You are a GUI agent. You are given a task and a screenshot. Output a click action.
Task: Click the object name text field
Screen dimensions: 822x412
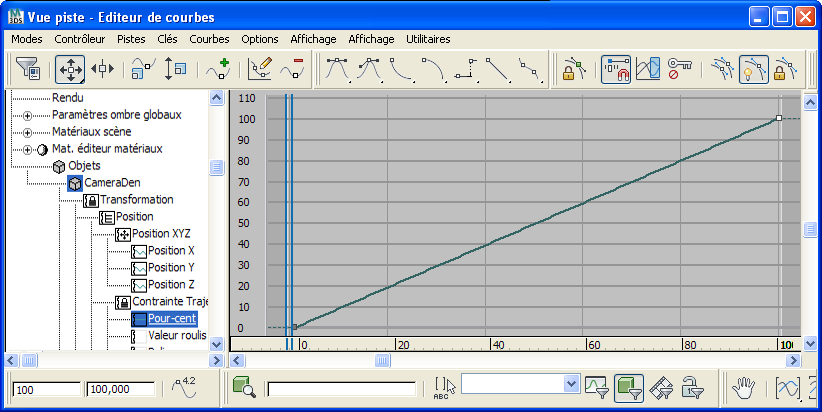pyautogui.click(x=341, y=389)
